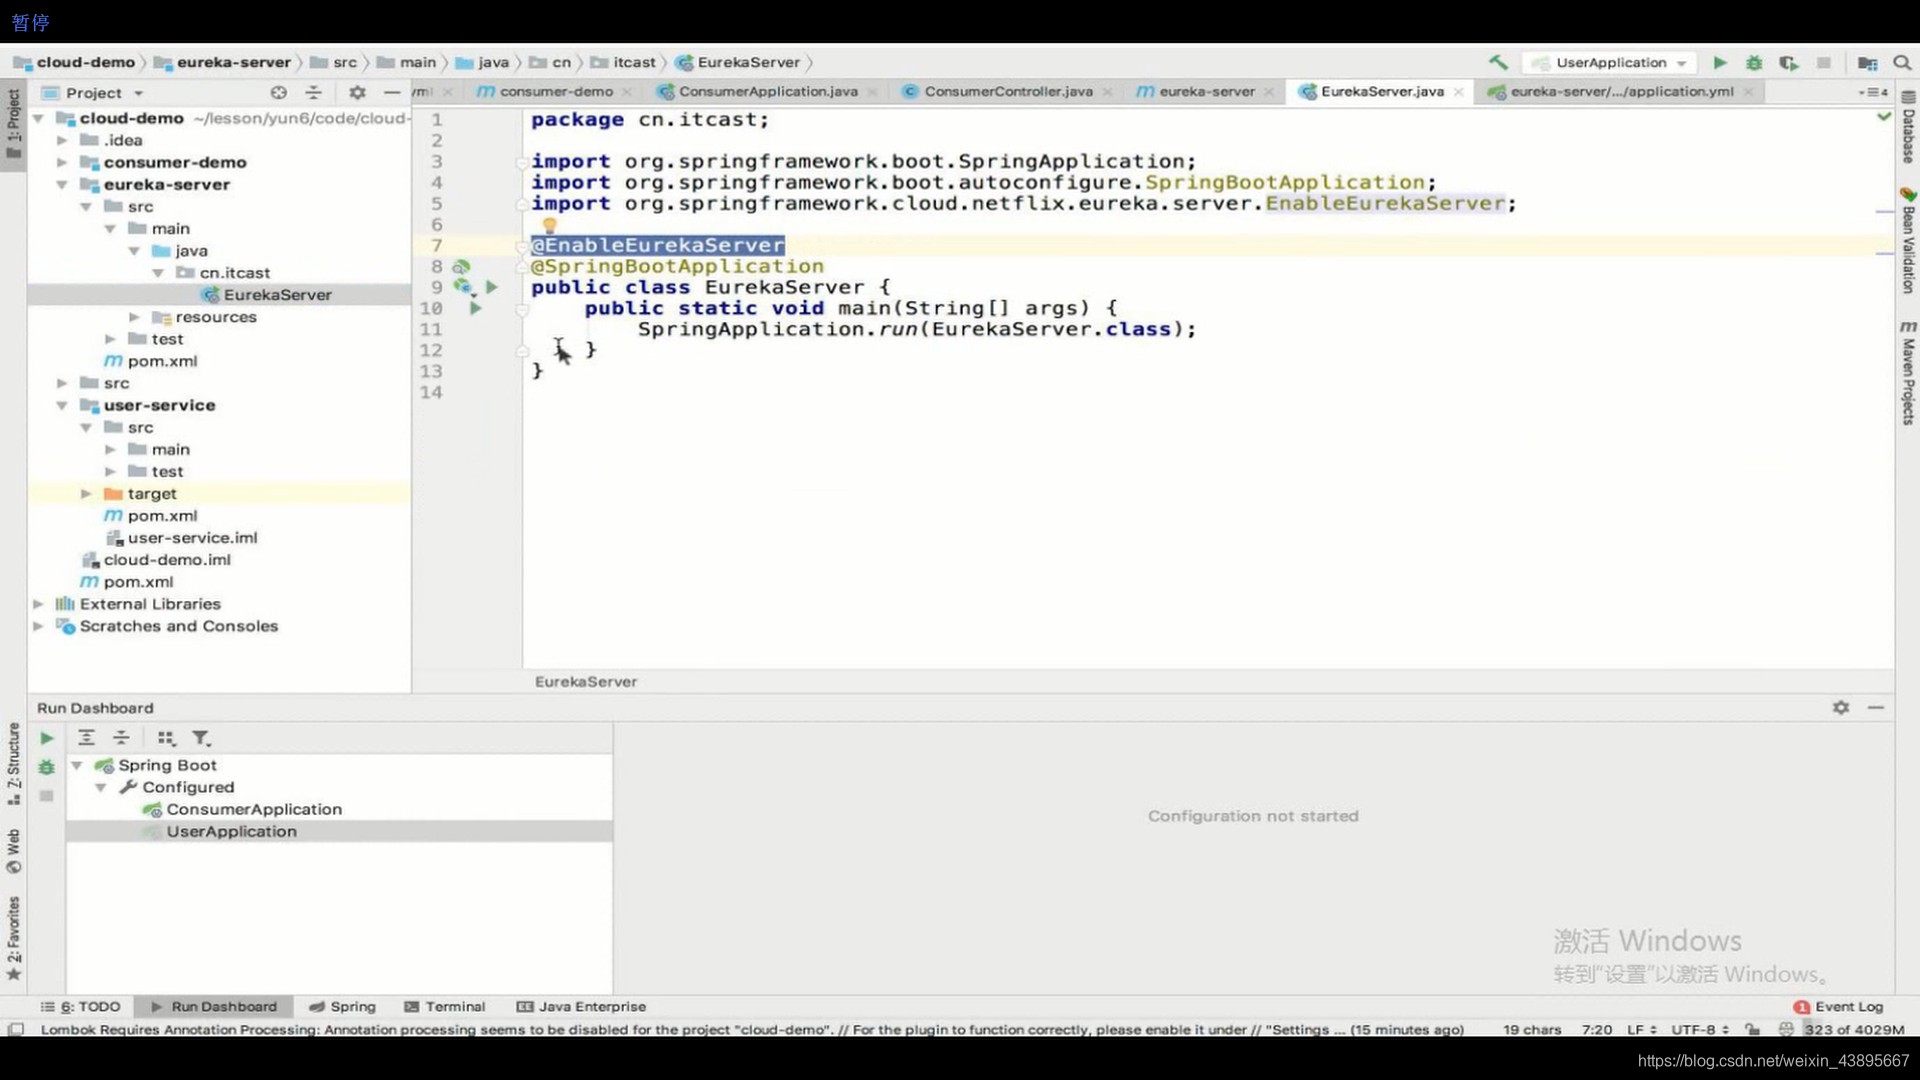Run selected configuration in Run Dashboard
Image resolution: width=1920 pixels, height=1080 pixels.
click(47, 738)
